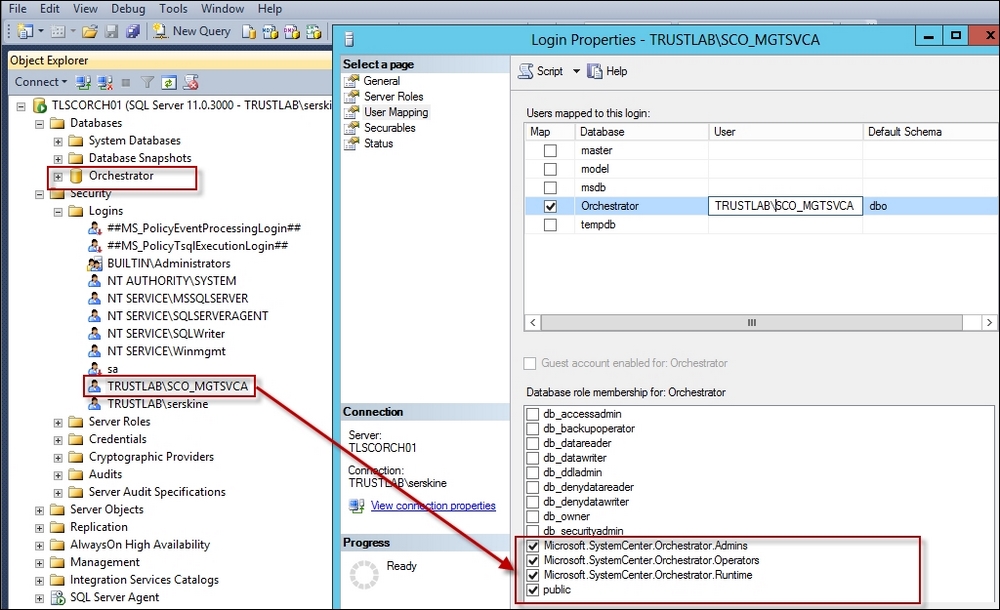Check the msdb database map box
Screen dimensions: 1000x610
[x=550, y=188]
